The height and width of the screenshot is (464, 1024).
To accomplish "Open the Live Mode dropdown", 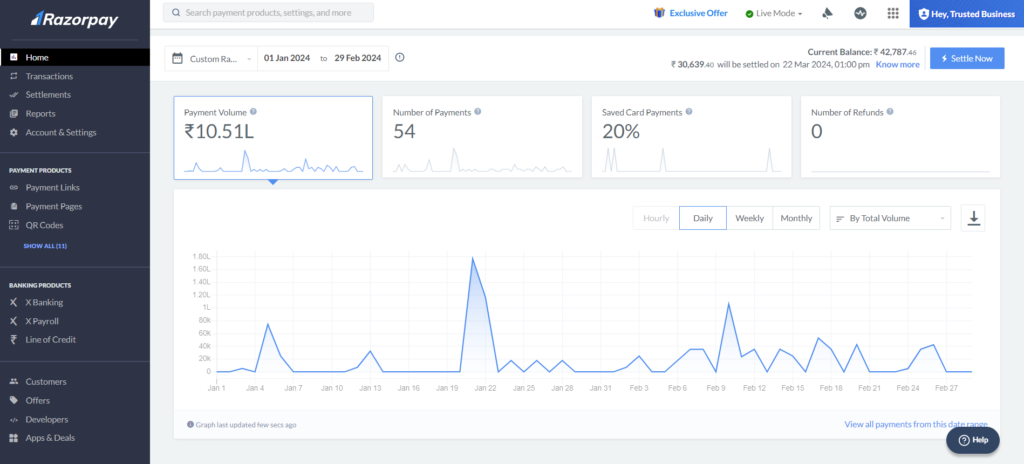I will 774,14.
